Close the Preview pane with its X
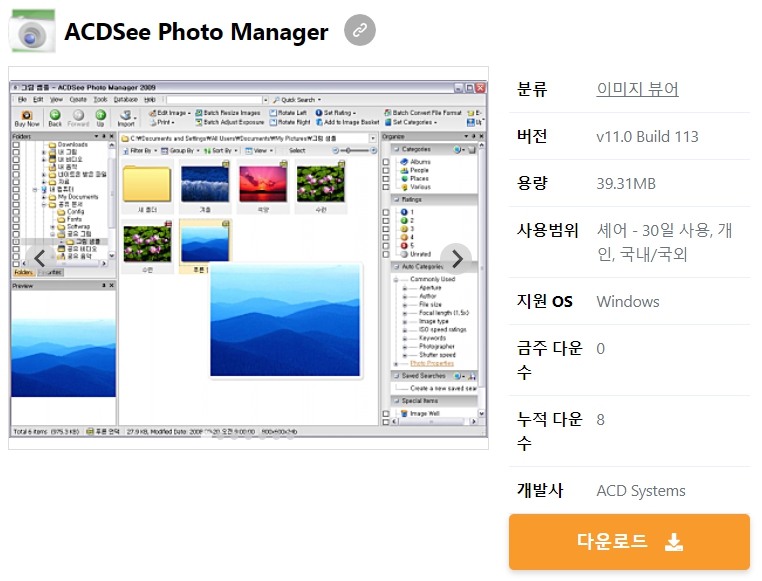 [x=112, y=286]
